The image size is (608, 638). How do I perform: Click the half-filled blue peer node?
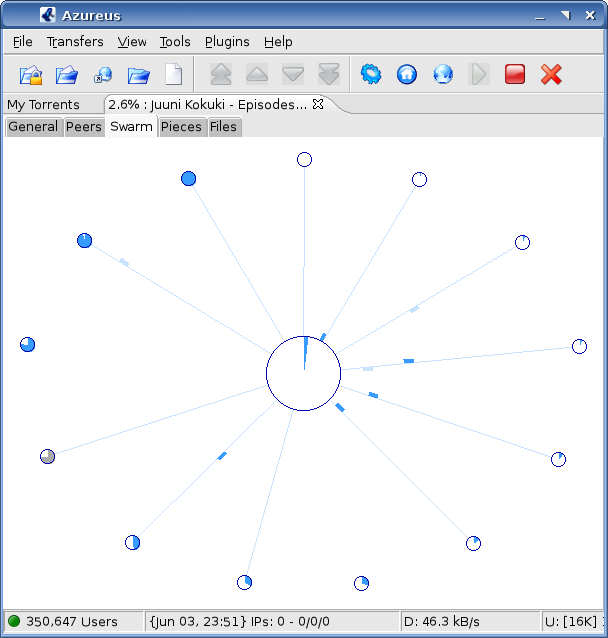point(132,542)
